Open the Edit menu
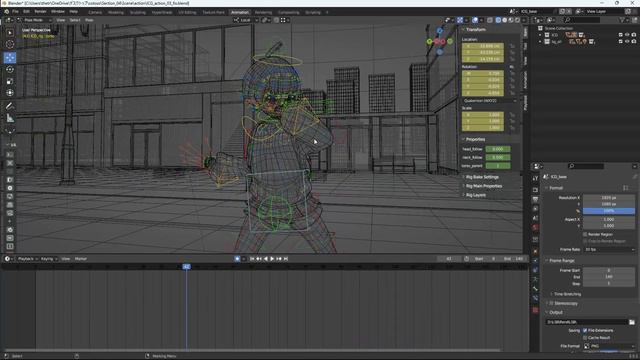The height and width of the screenshot is (360, 640). [27, 11]
